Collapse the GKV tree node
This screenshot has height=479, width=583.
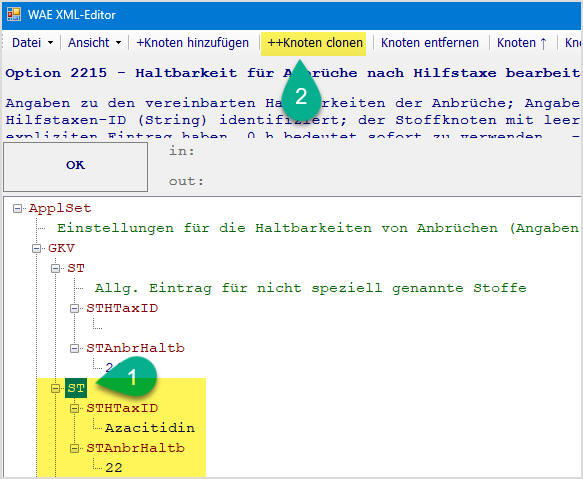[36, 248]
